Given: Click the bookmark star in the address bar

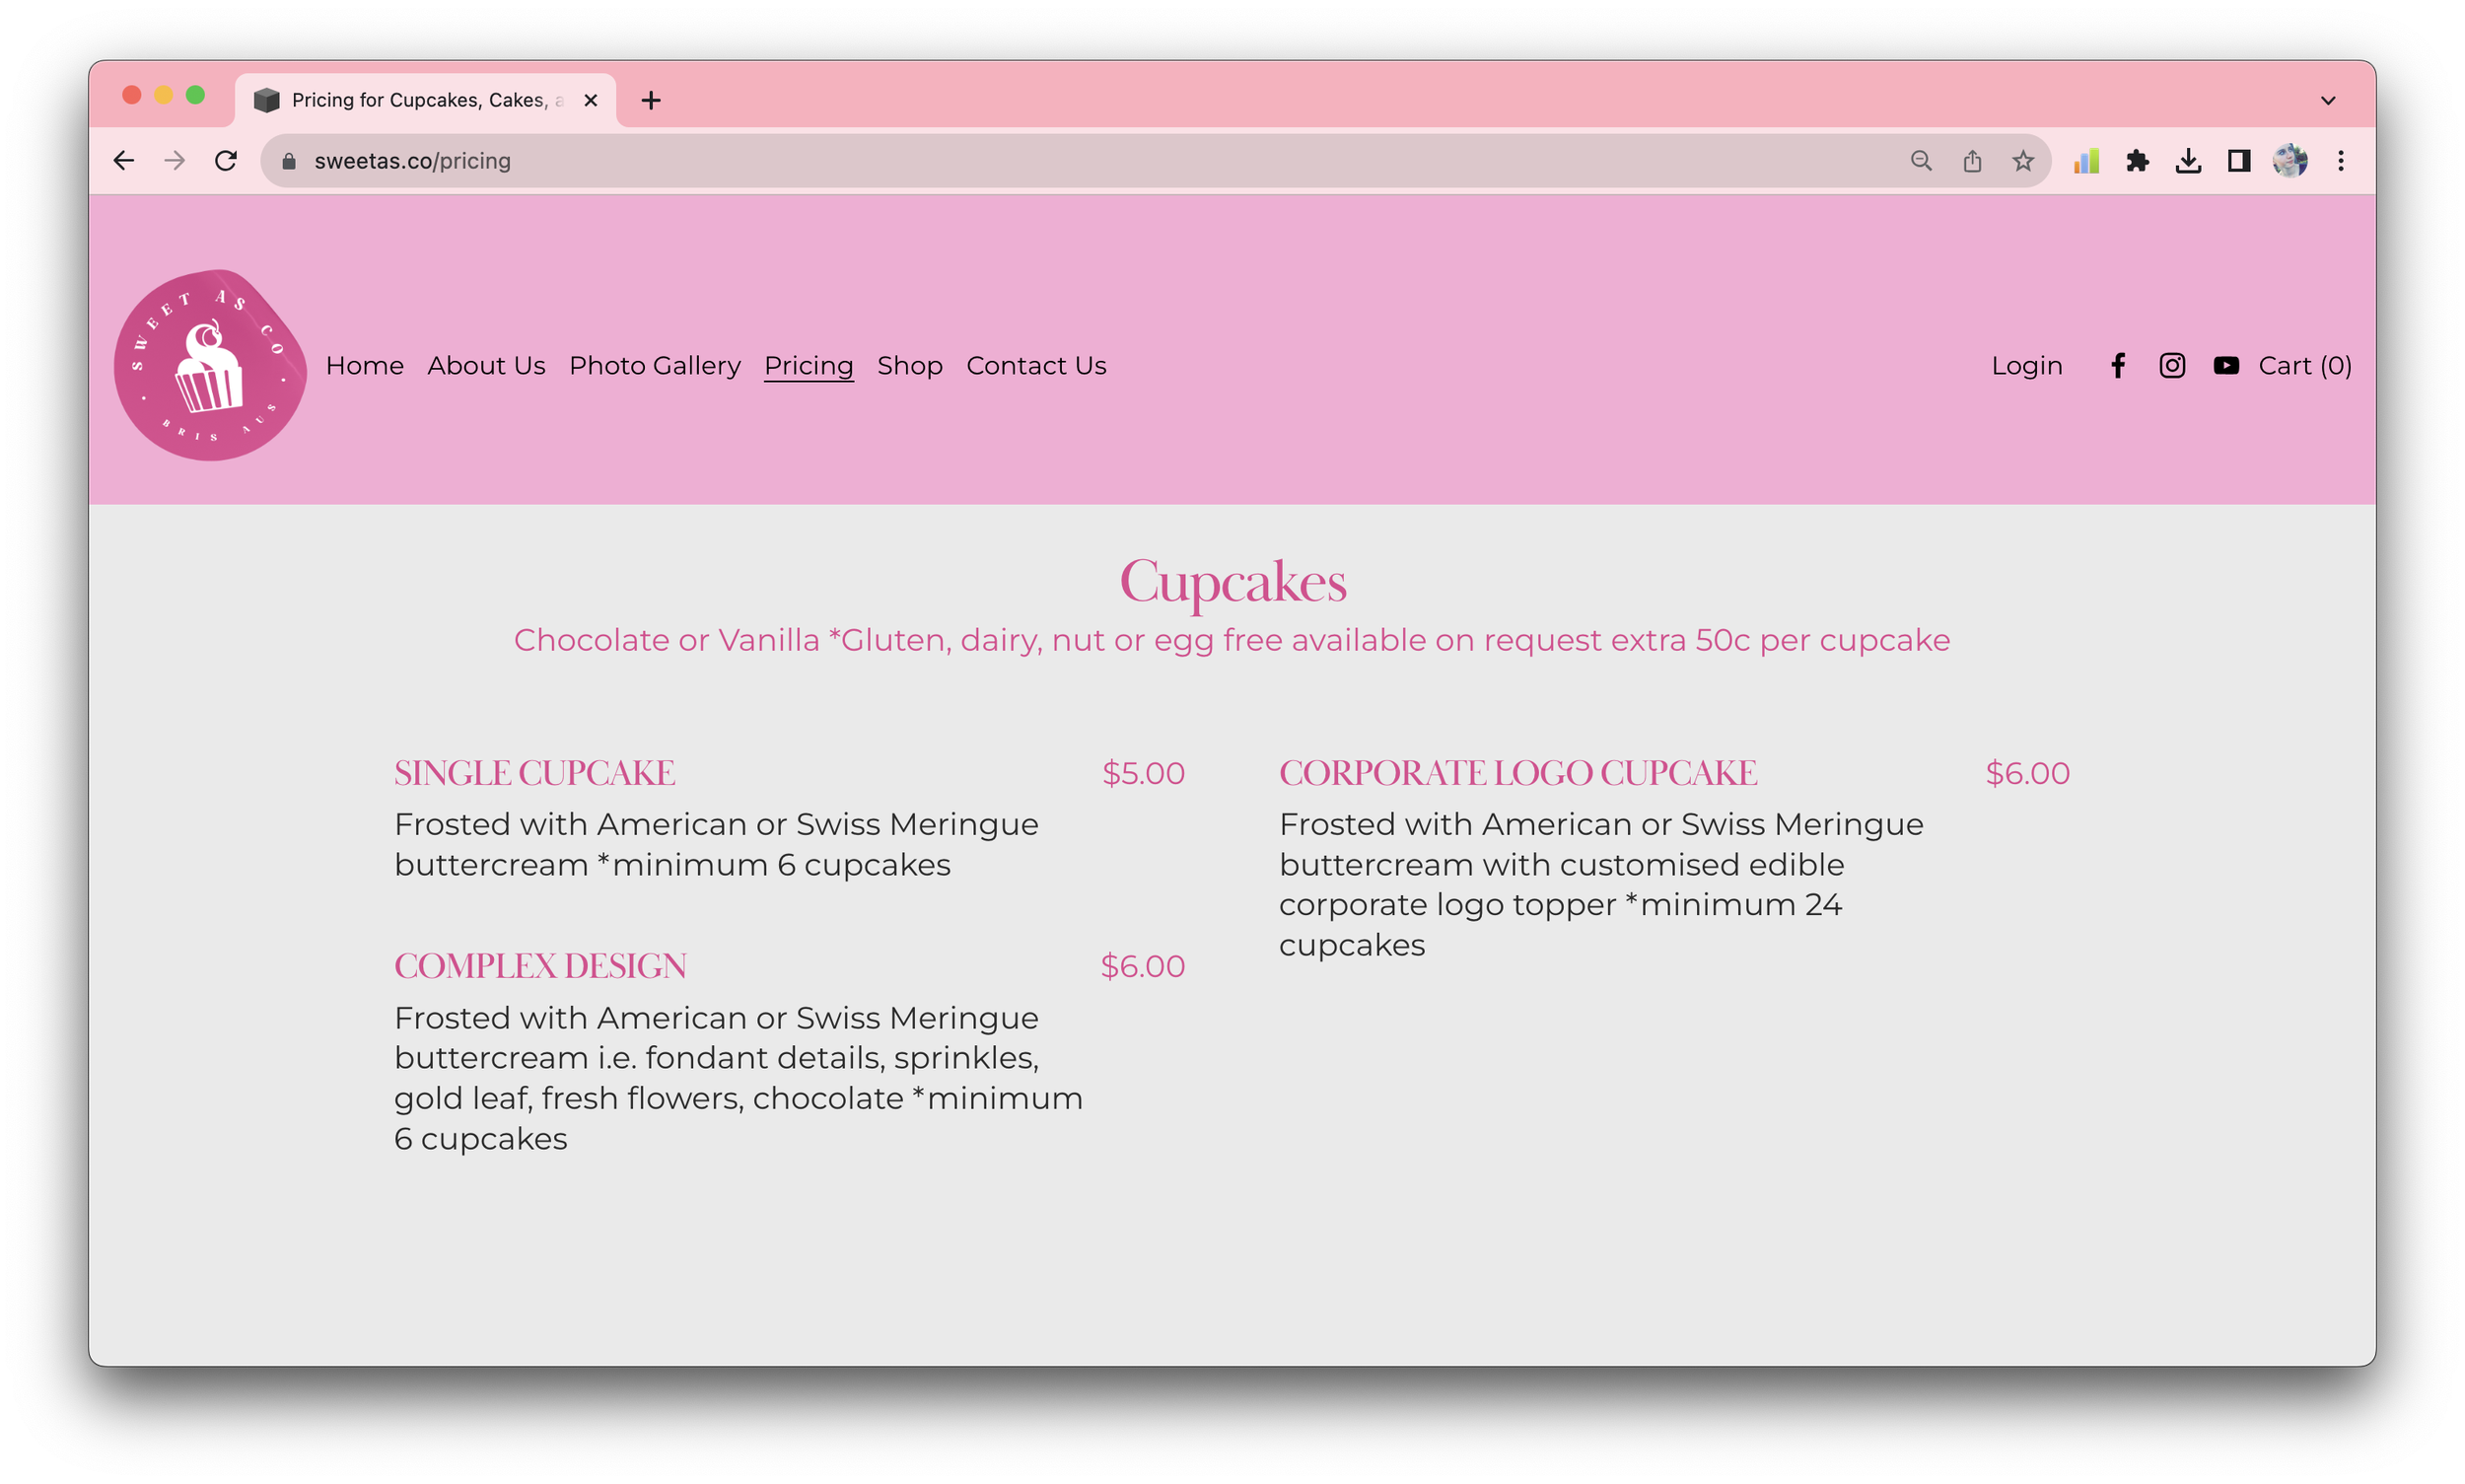Looking at the screenshot, I should coord(2022,160).
